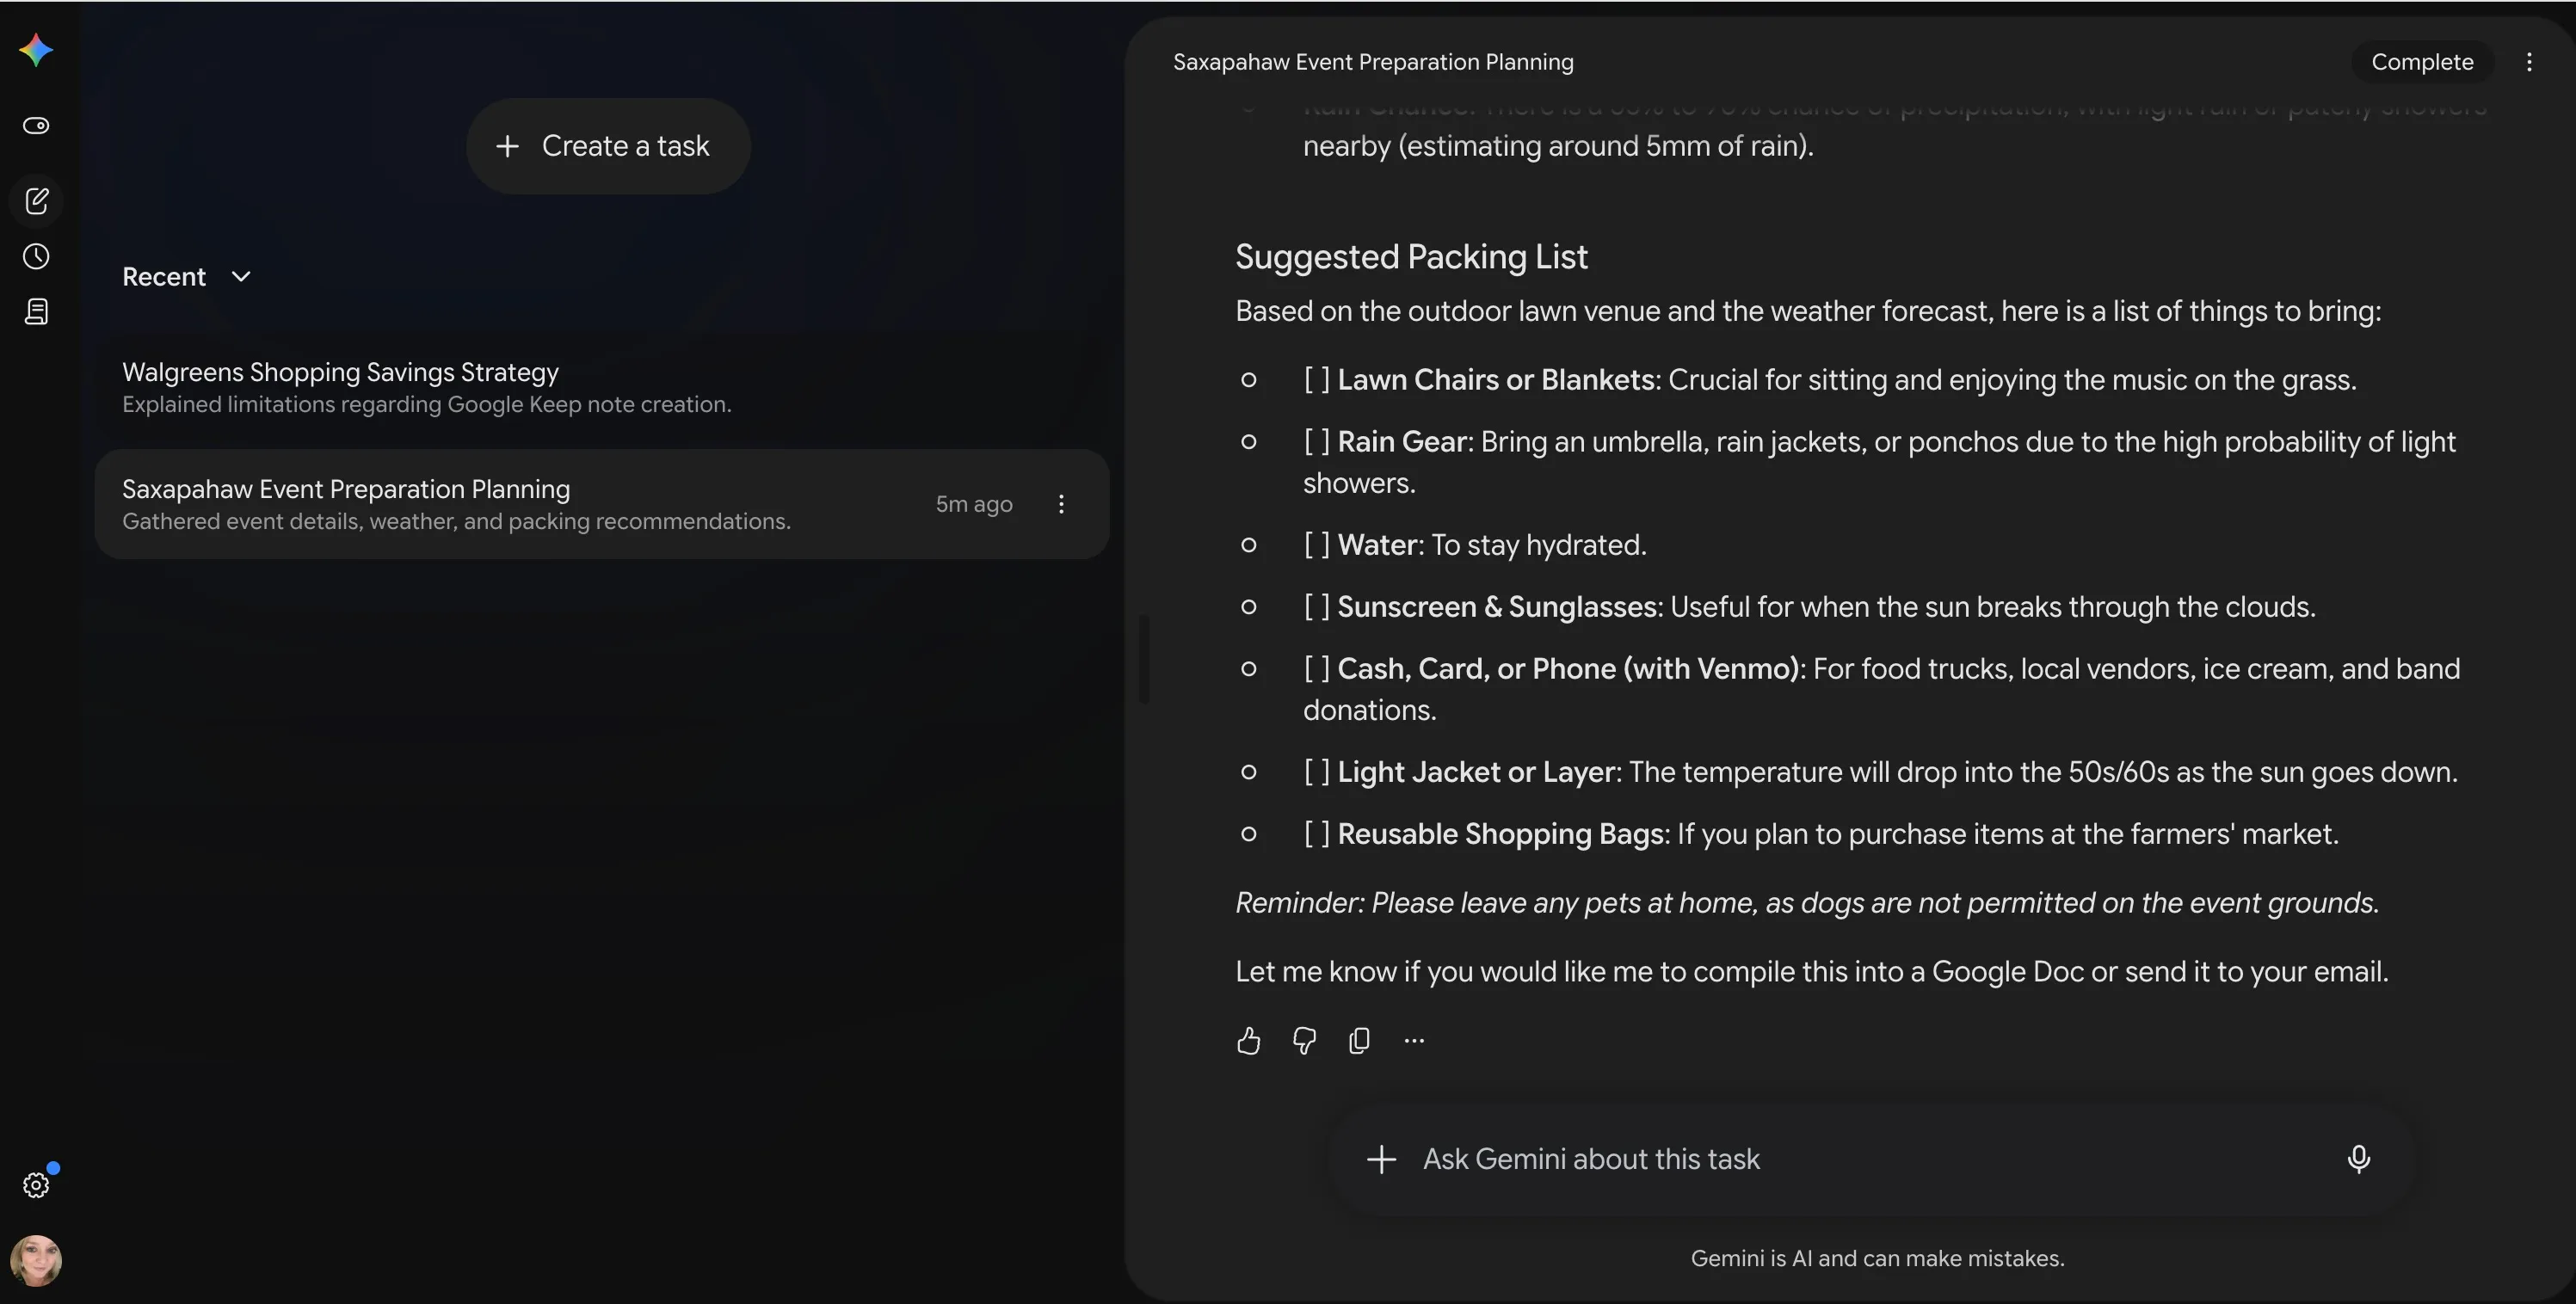Click the Create a task button
Image resolution: width=2576 pixels, height=1304 pixels.
pos(608,146)
